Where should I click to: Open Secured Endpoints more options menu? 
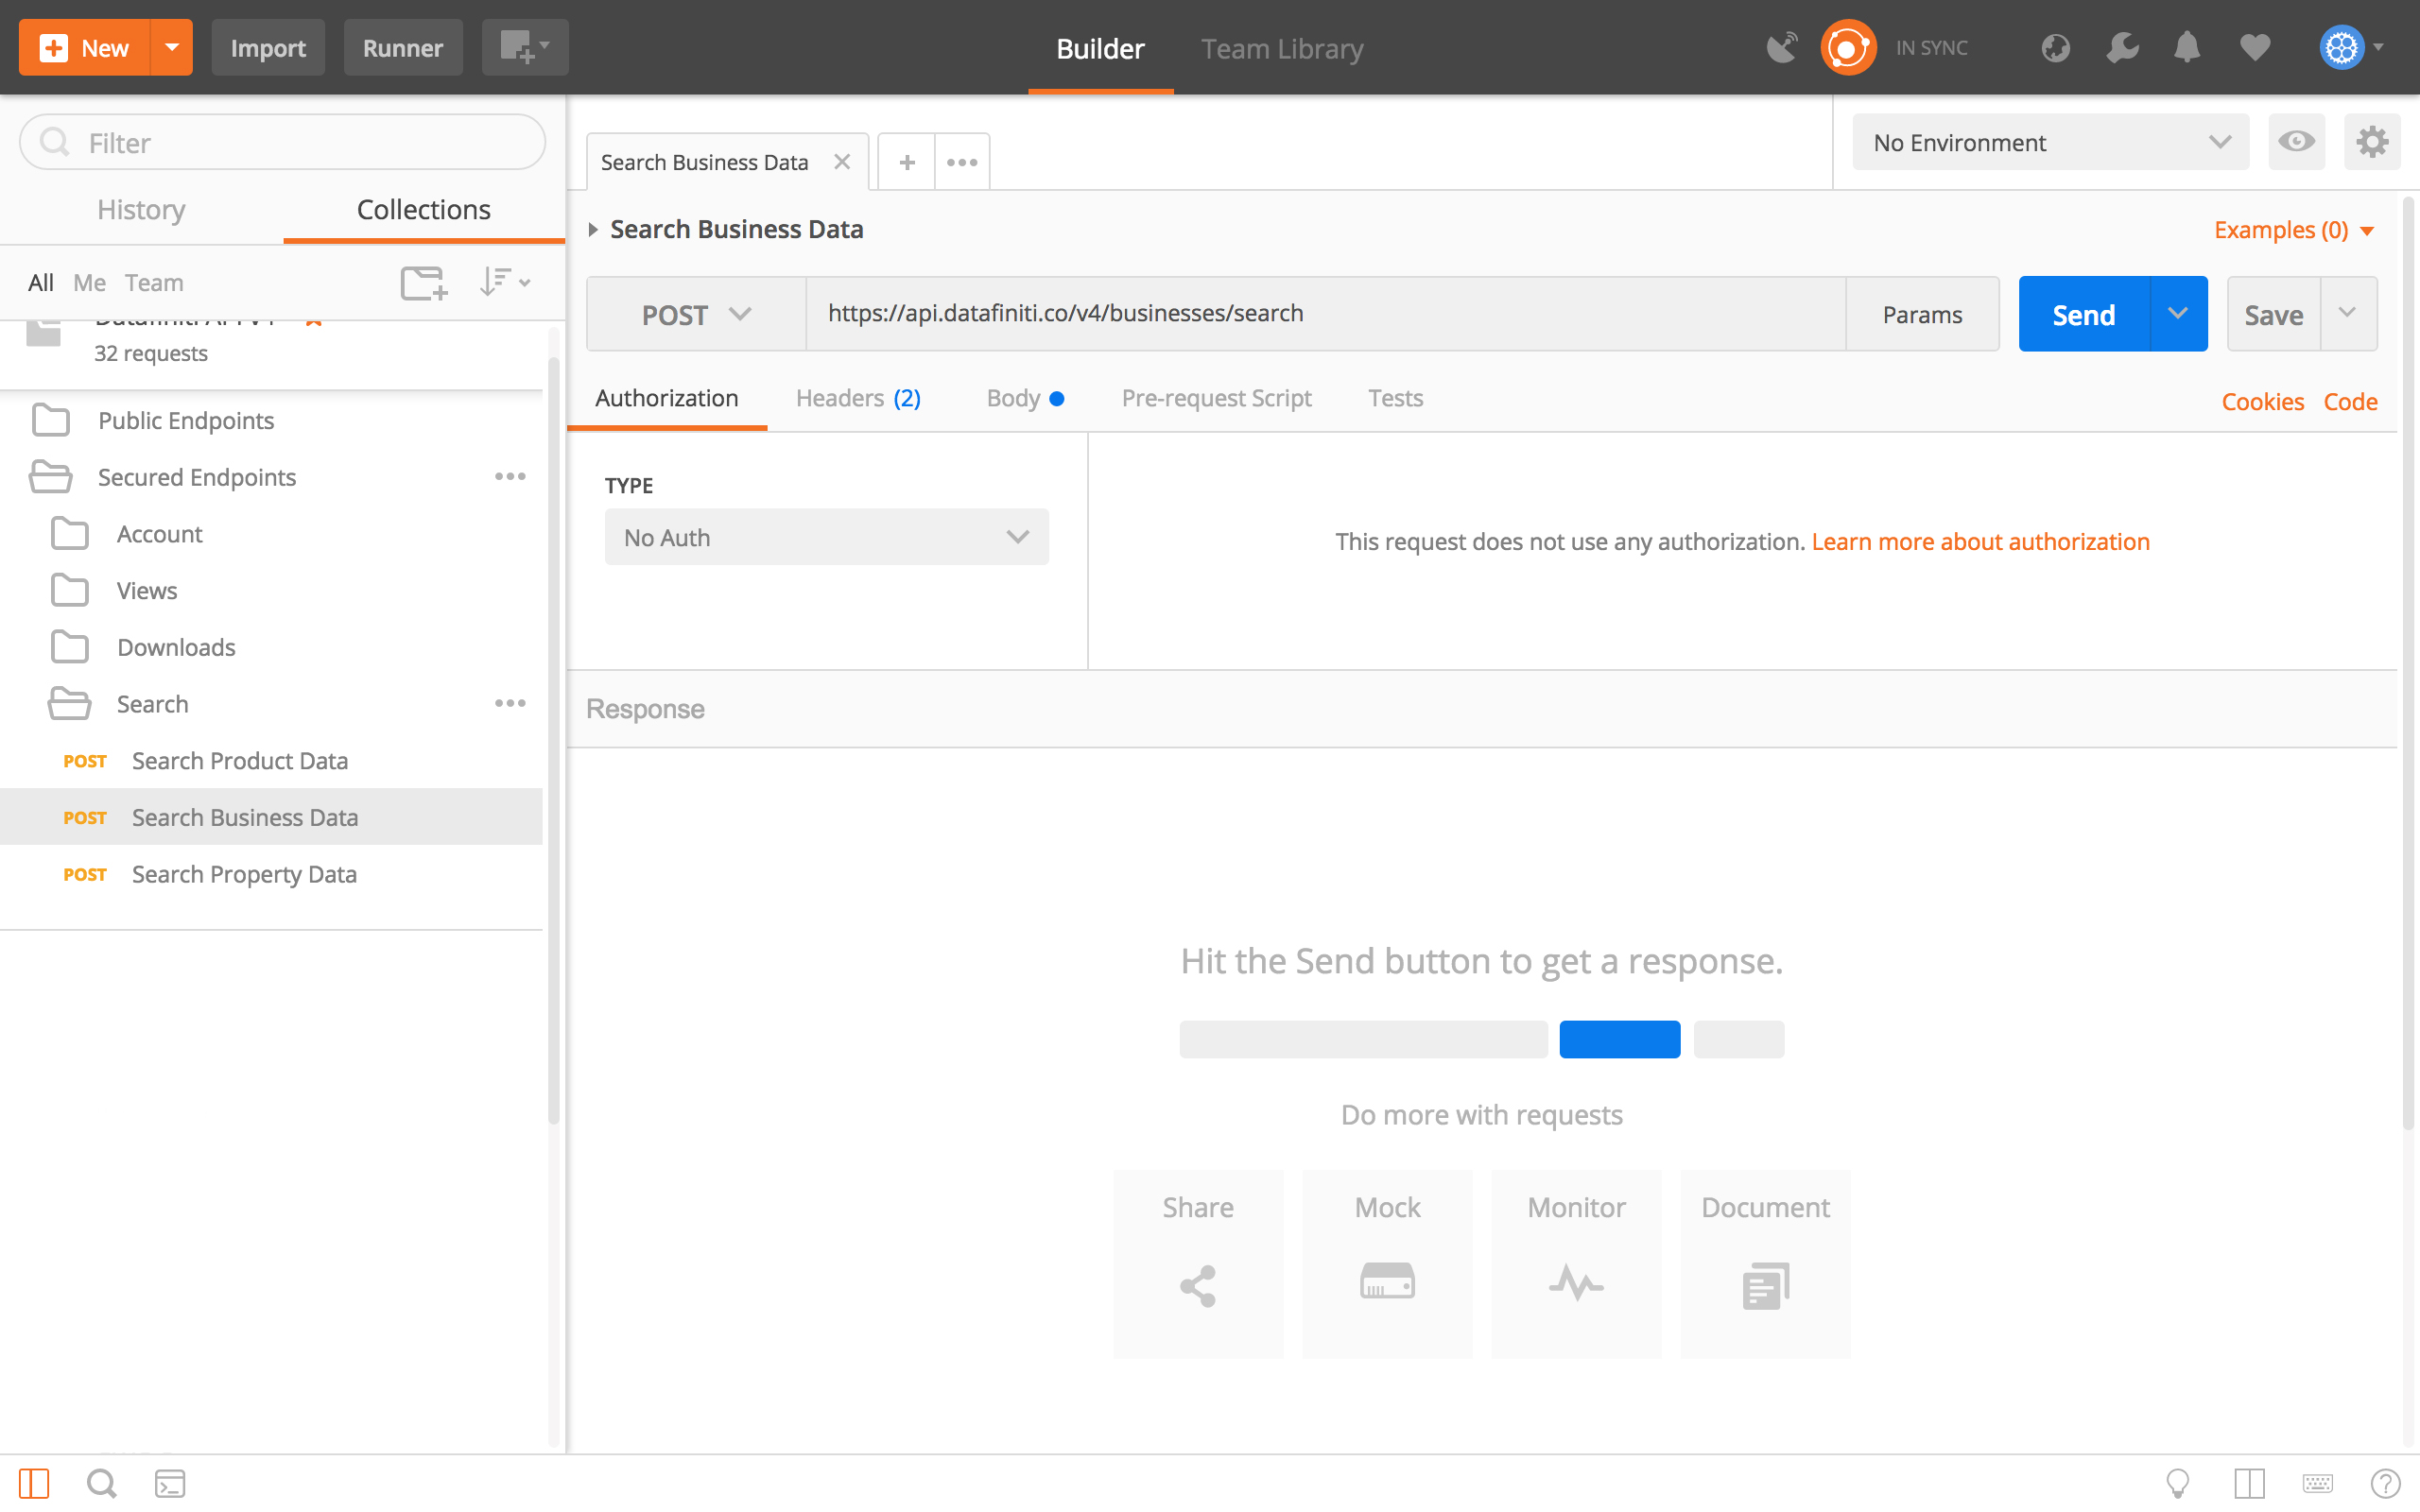(x=510, y=477)
